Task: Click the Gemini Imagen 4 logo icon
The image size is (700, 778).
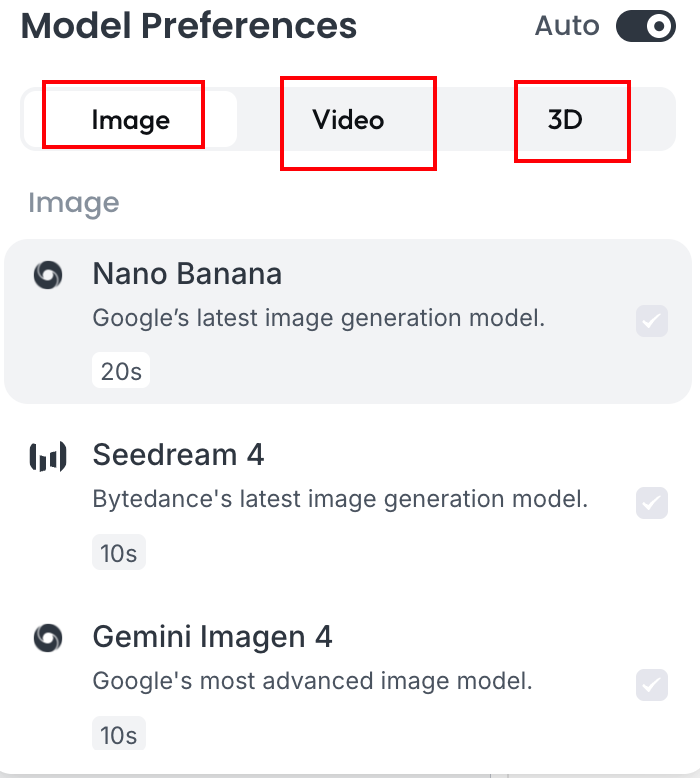Action: coord(48,637)
